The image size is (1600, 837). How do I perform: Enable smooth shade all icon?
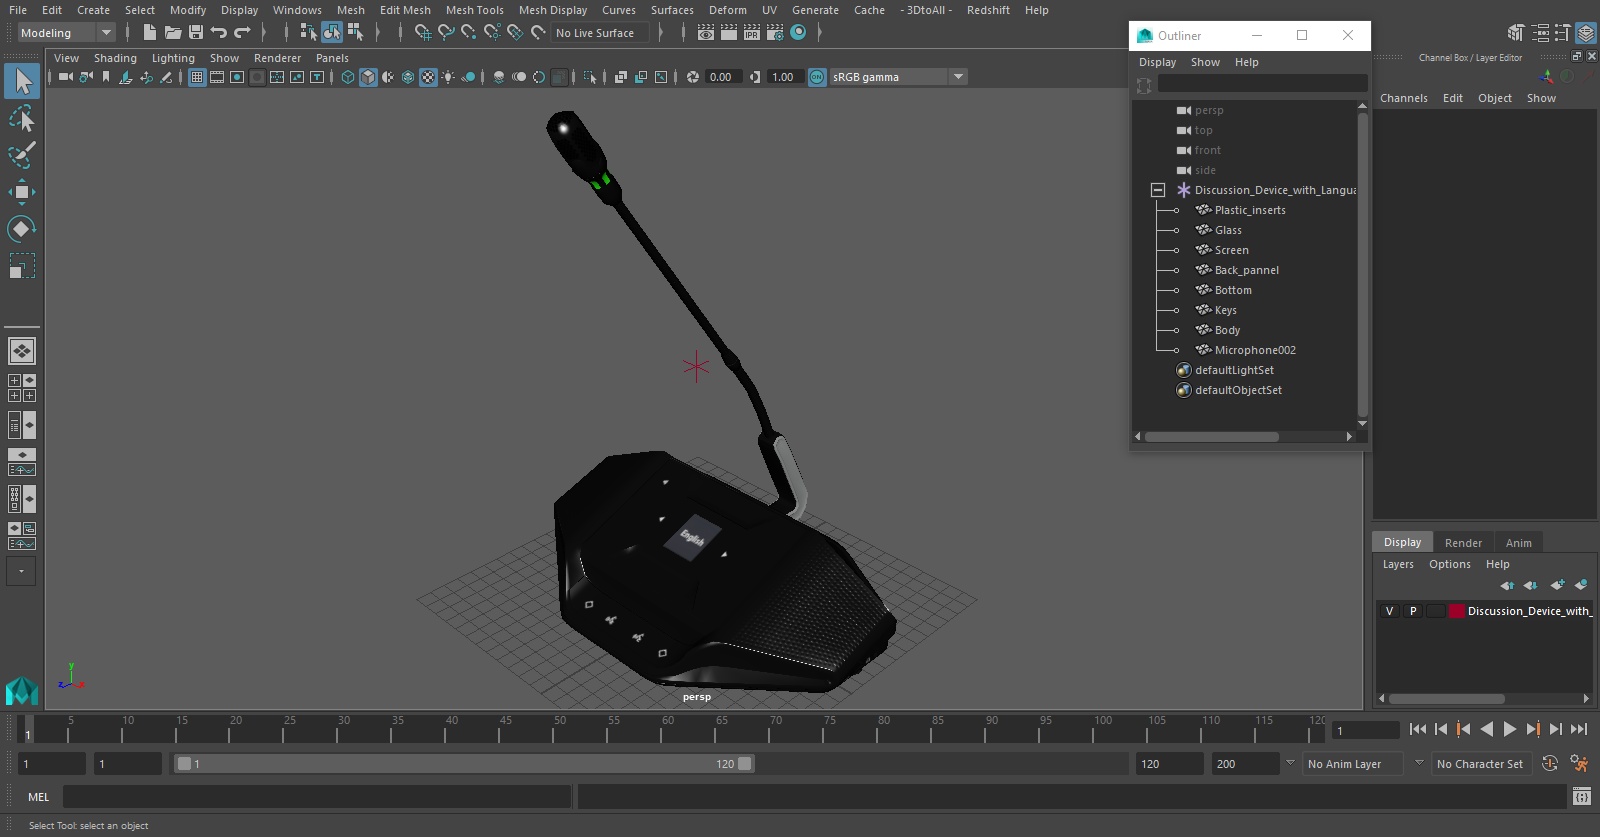368,77
